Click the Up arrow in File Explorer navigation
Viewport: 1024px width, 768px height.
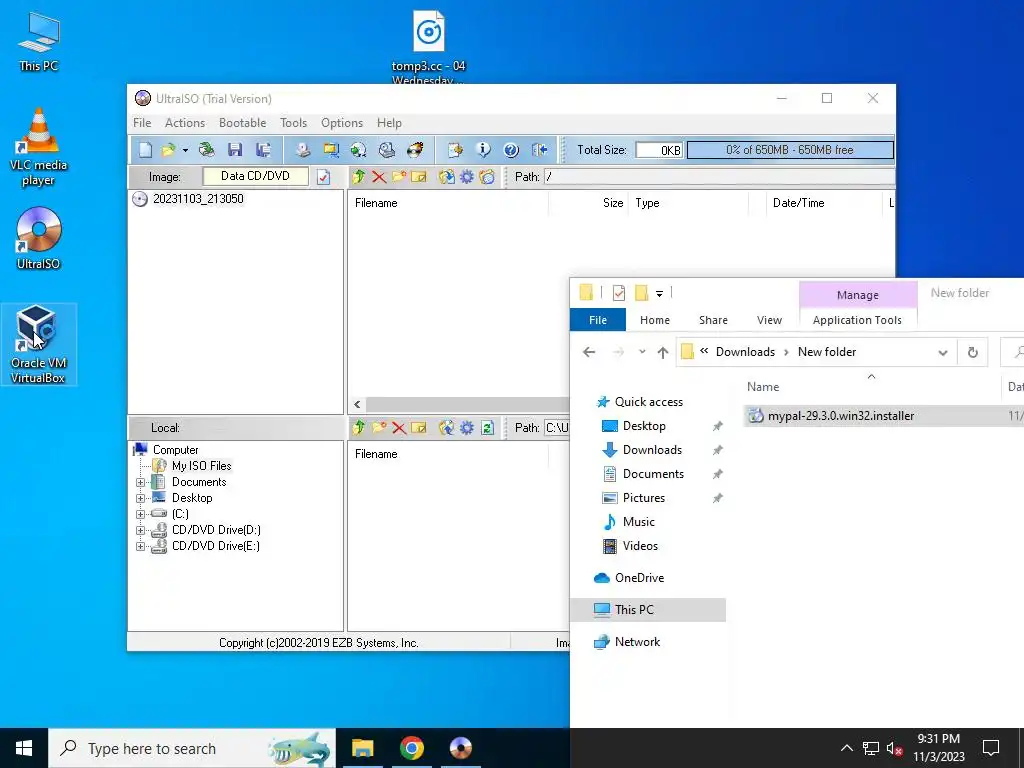tap(663, 353)
